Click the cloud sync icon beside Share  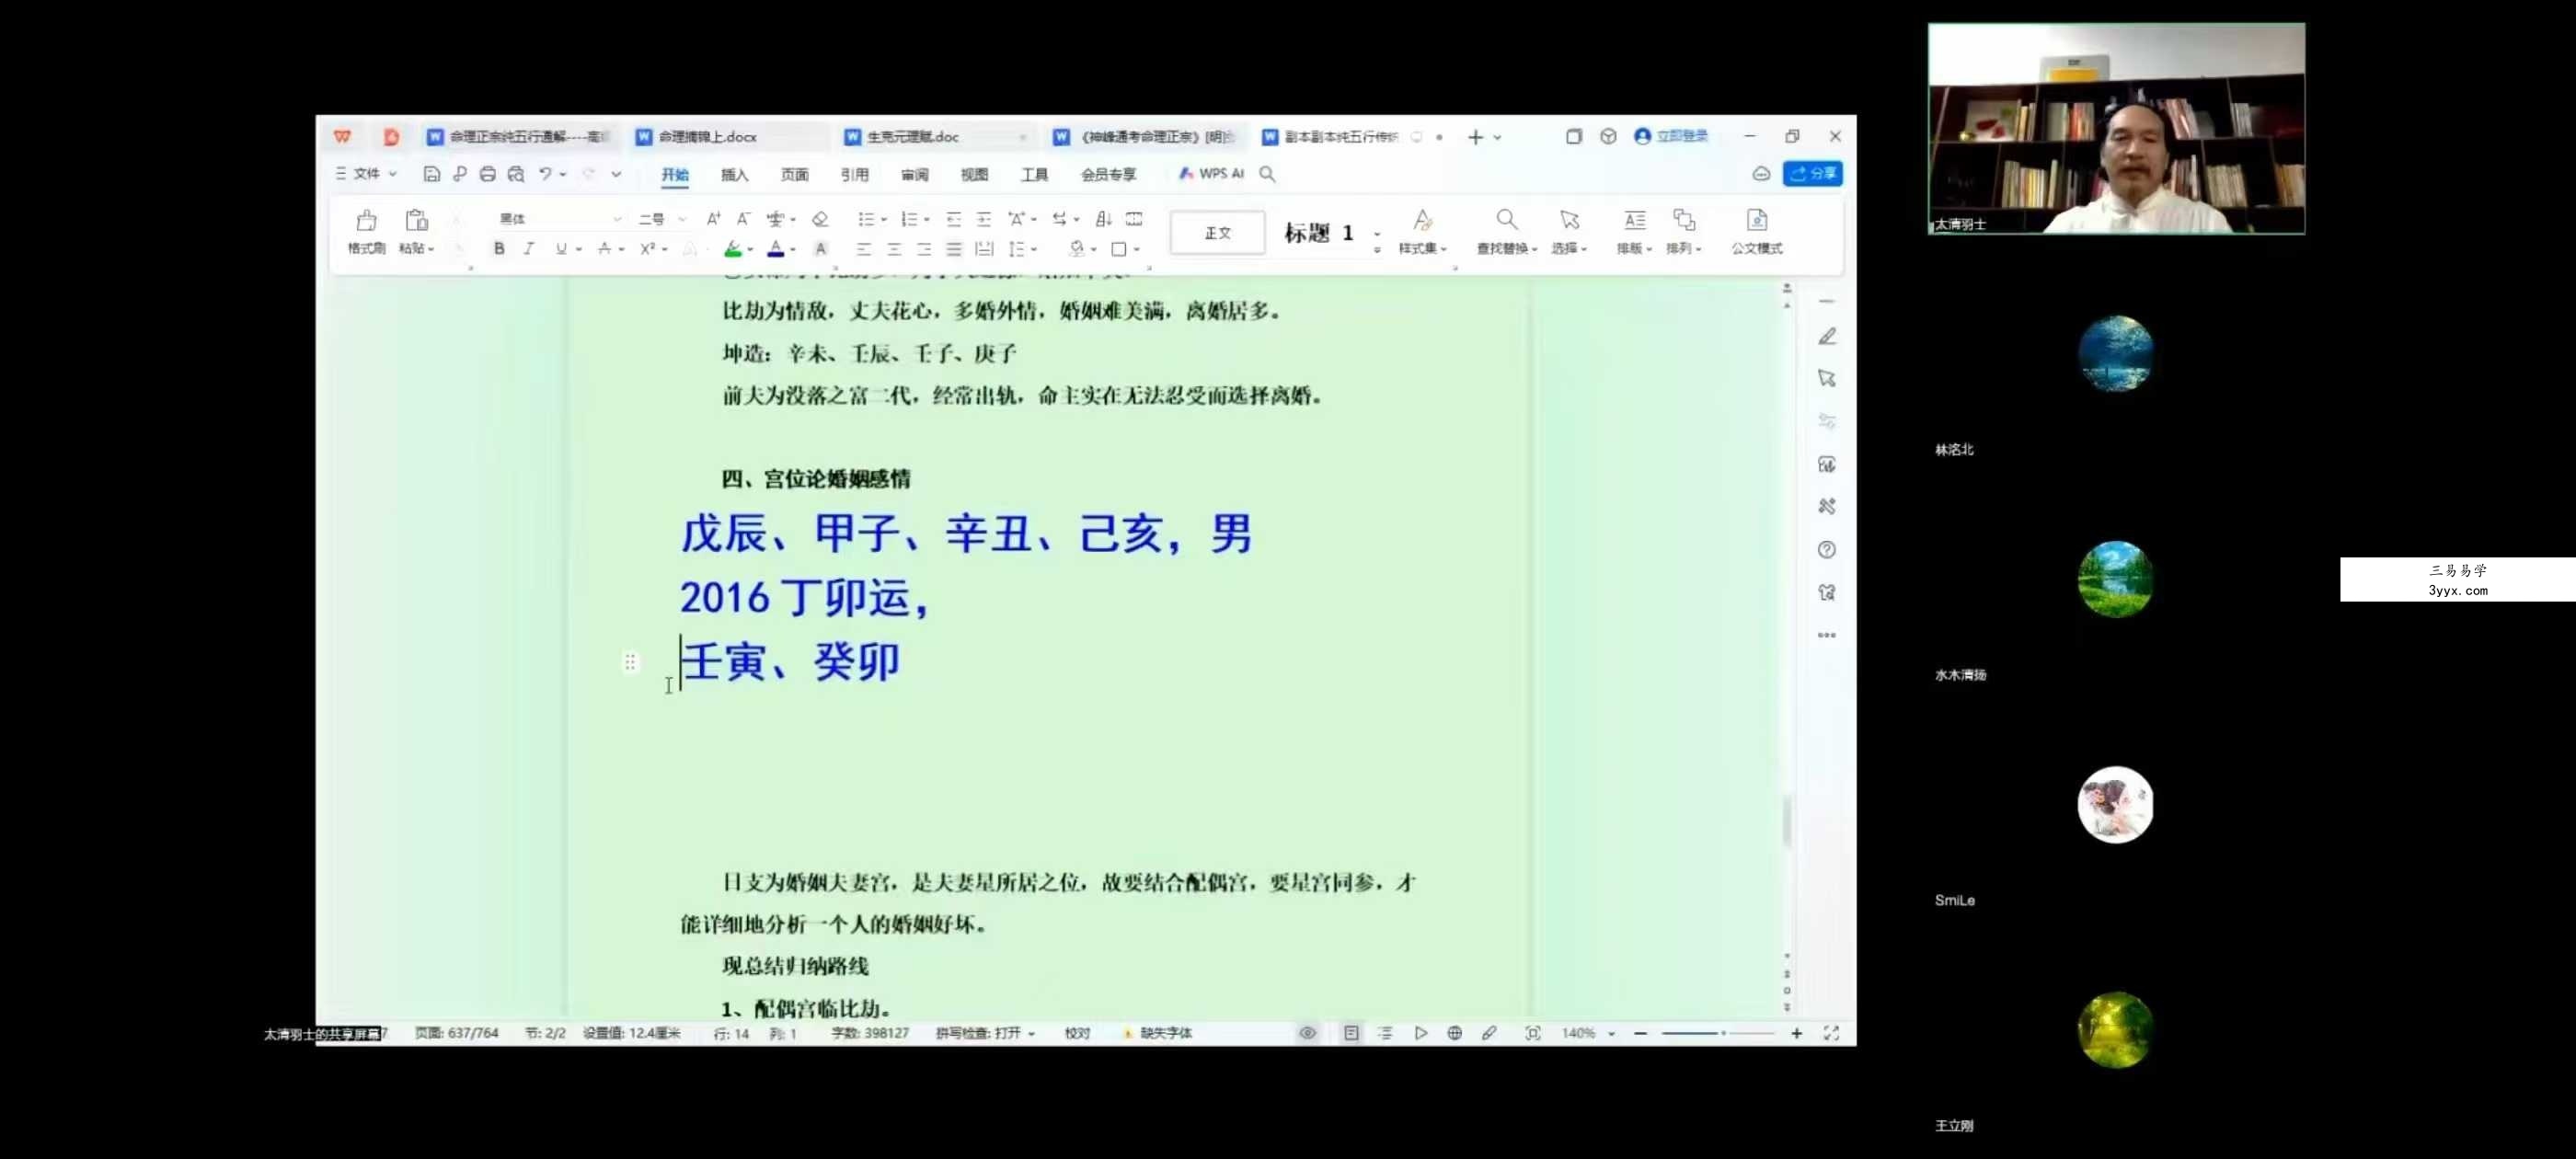[x=1761, y=174]
